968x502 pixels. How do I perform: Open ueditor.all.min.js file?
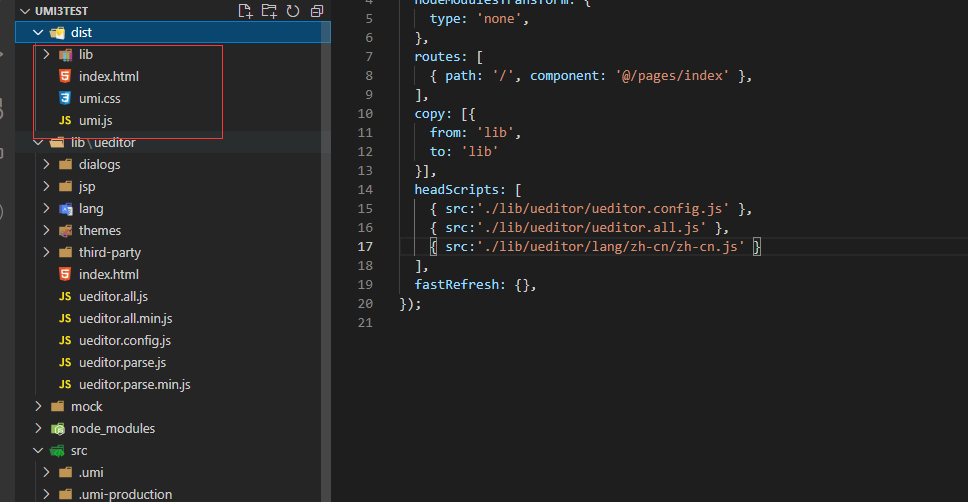[x=125, y=319]
